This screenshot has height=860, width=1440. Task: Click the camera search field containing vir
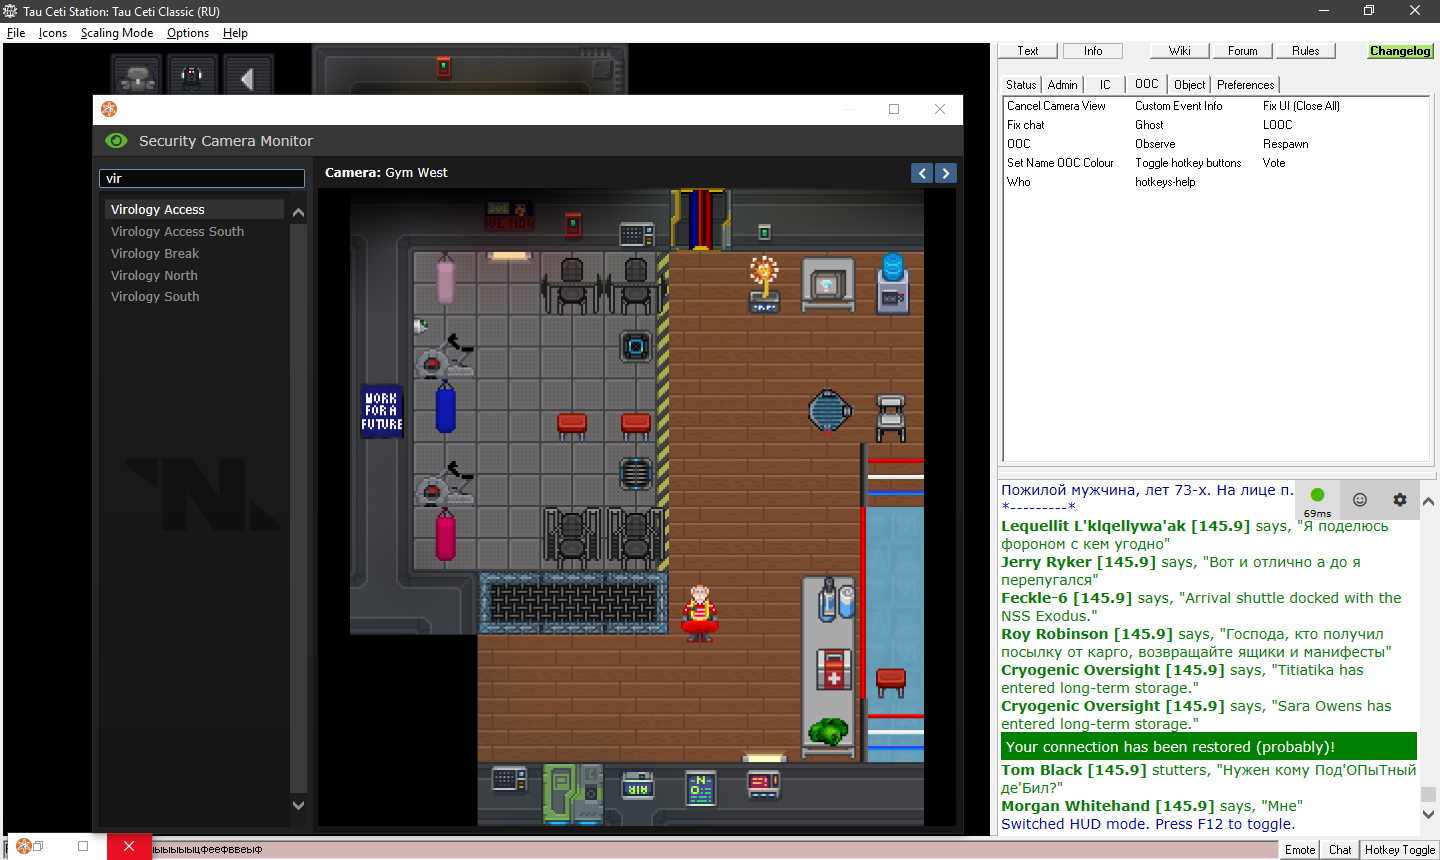(x=202, y=178)
